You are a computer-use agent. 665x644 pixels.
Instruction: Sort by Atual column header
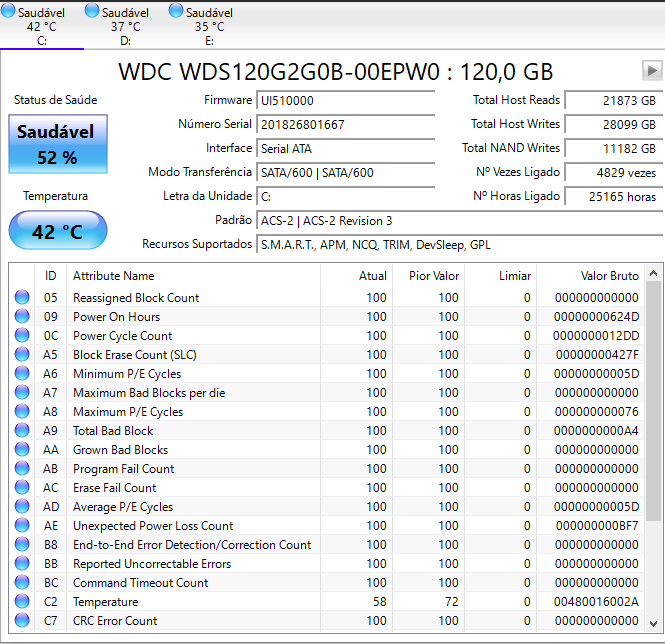357,276
